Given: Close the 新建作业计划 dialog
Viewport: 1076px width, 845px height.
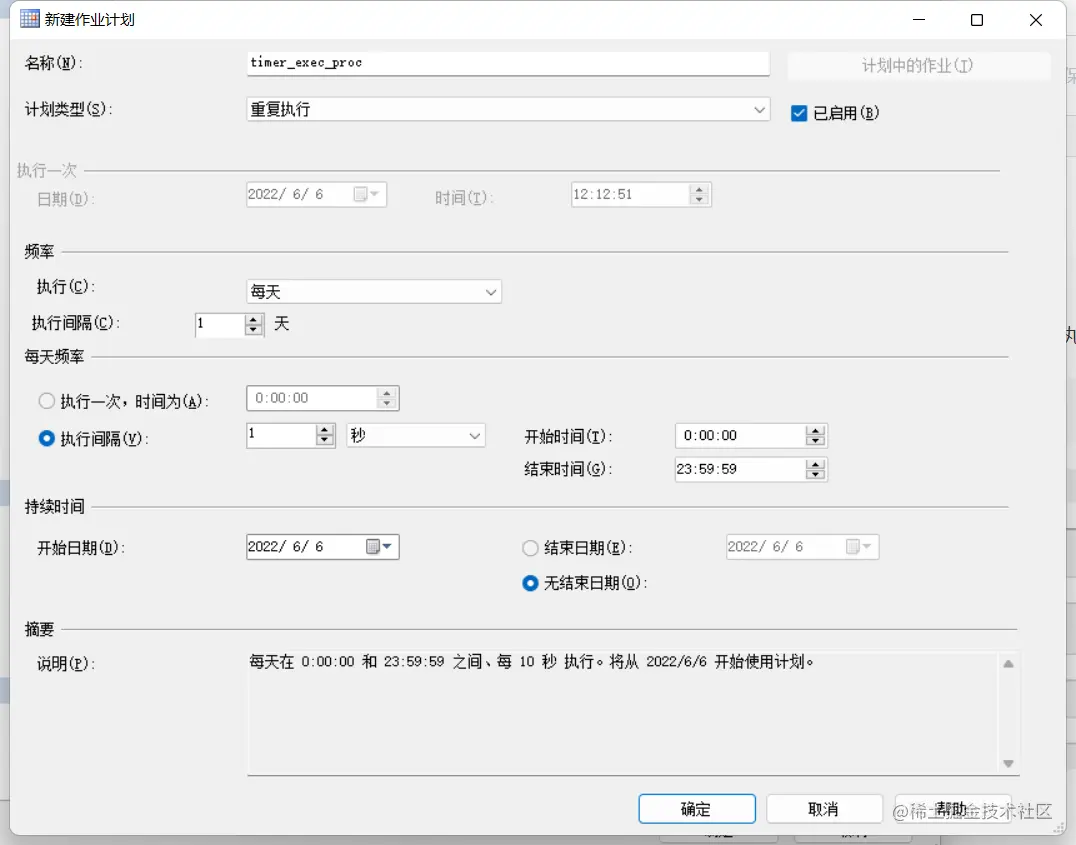Looking at the screenshot, I should [1036, 20].
